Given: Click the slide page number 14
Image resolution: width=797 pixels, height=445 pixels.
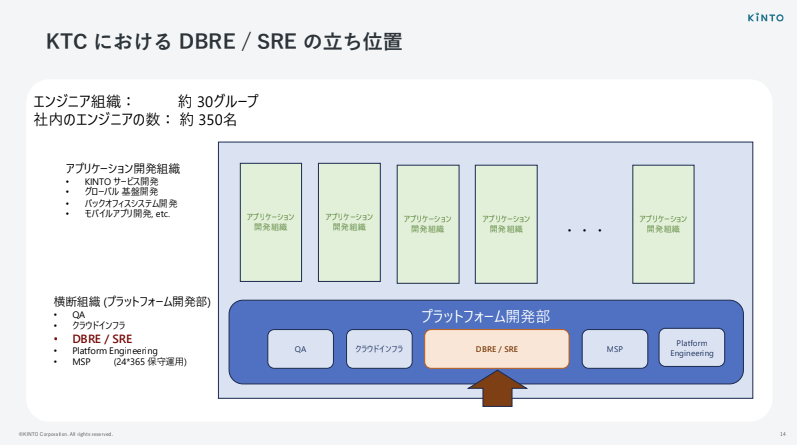Looking at the screenshot, I should coord(781,433).
